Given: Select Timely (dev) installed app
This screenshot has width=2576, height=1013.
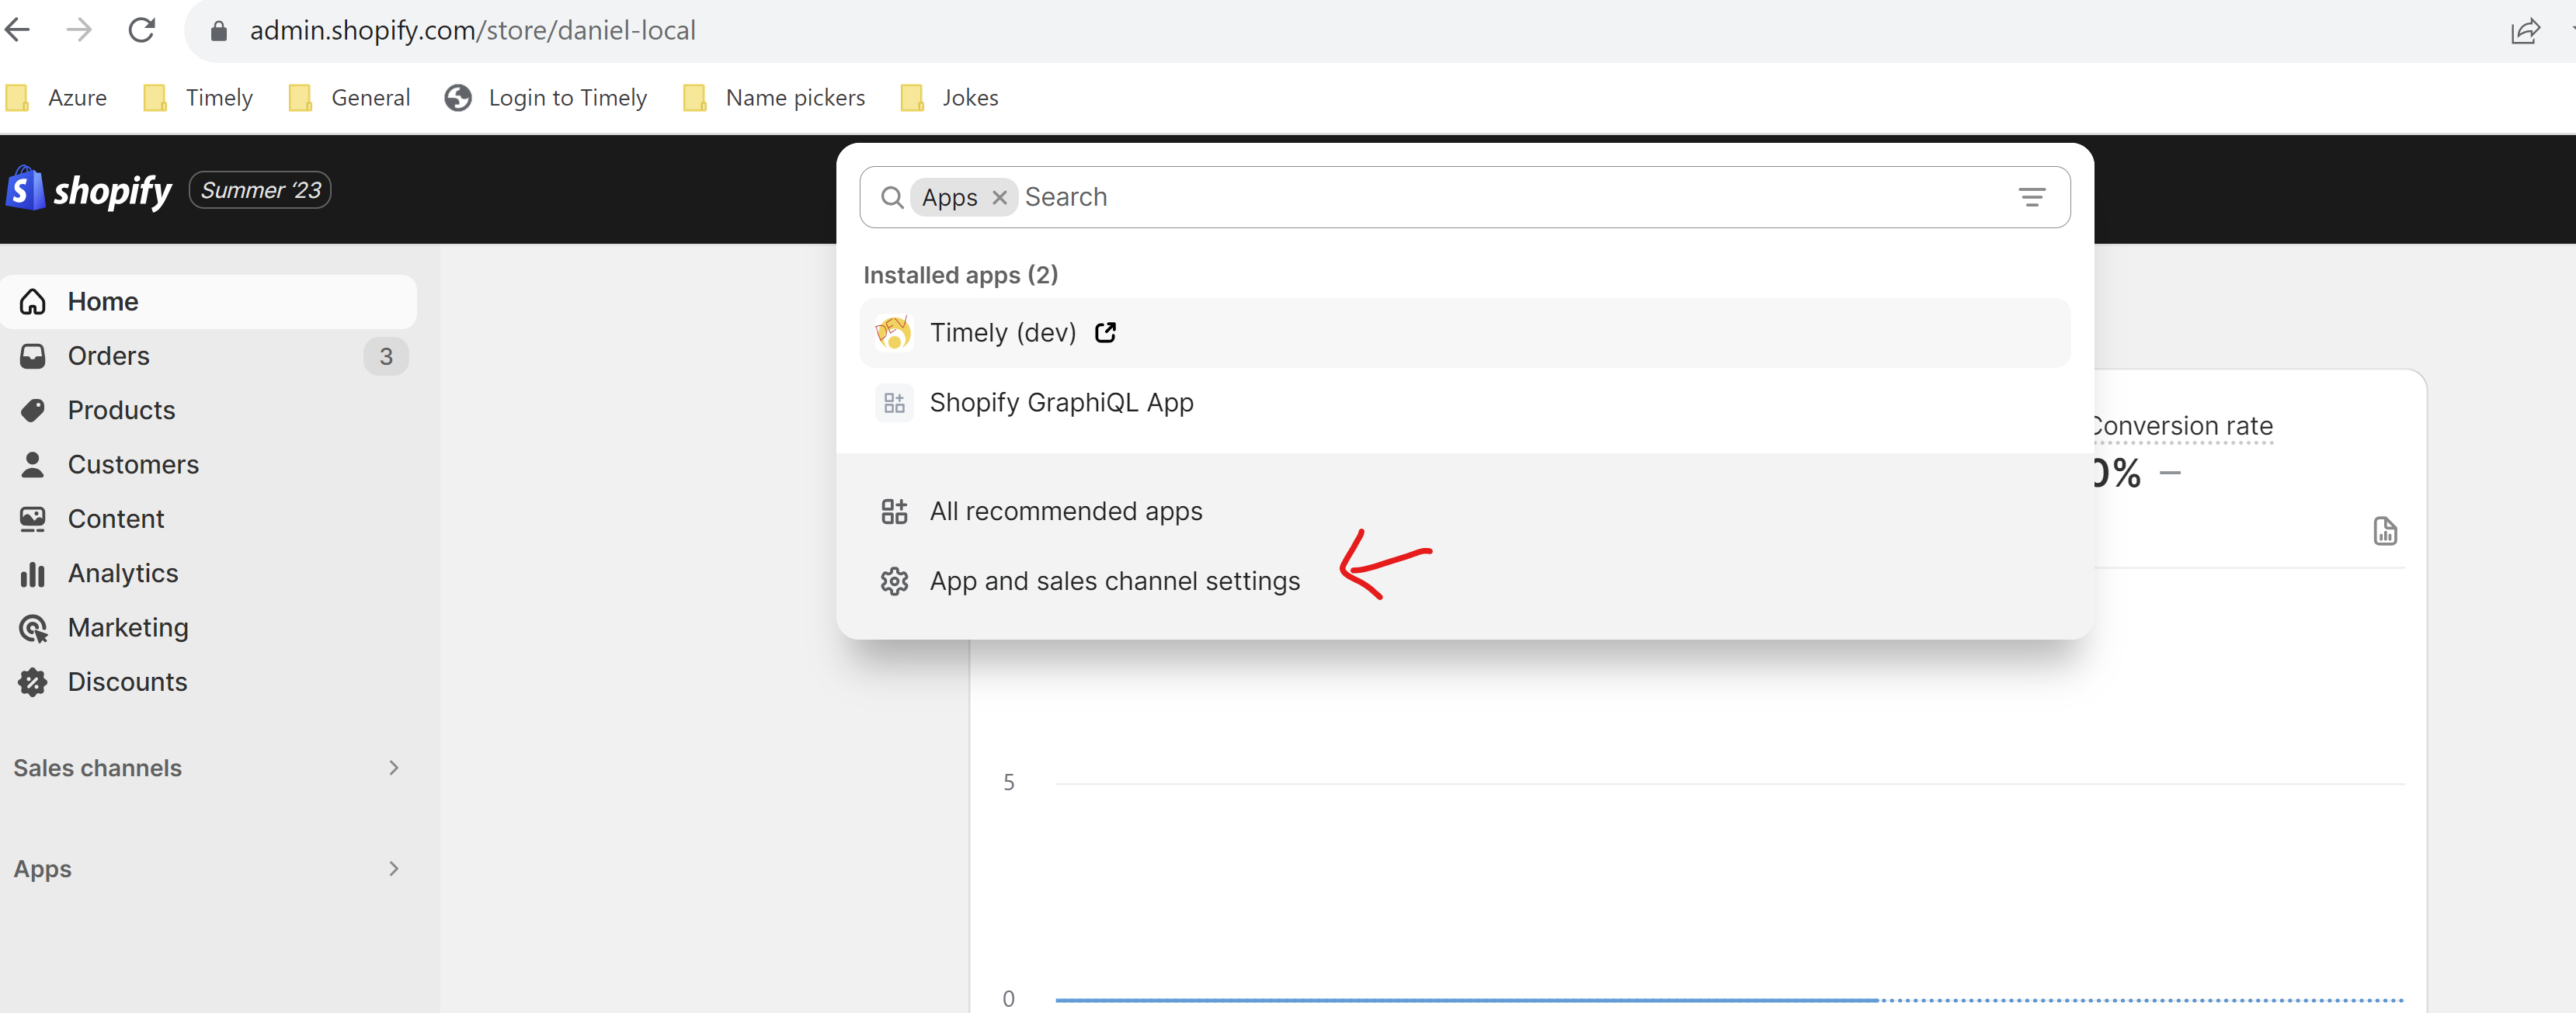Looking at the screenshot, I should click(x=1465, y=333).
